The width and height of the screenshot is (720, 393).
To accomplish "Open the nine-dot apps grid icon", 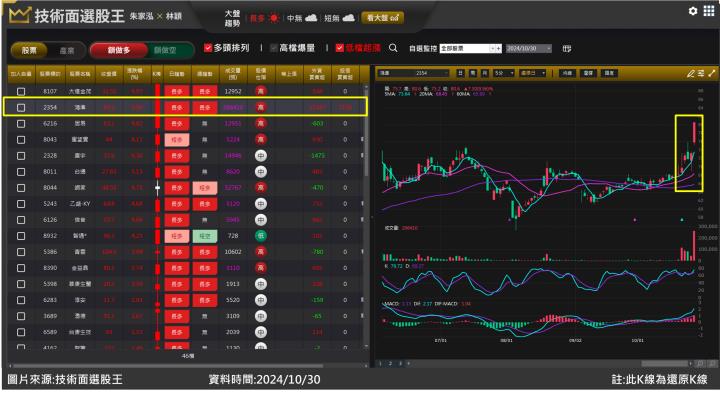I will coord(709,11).
